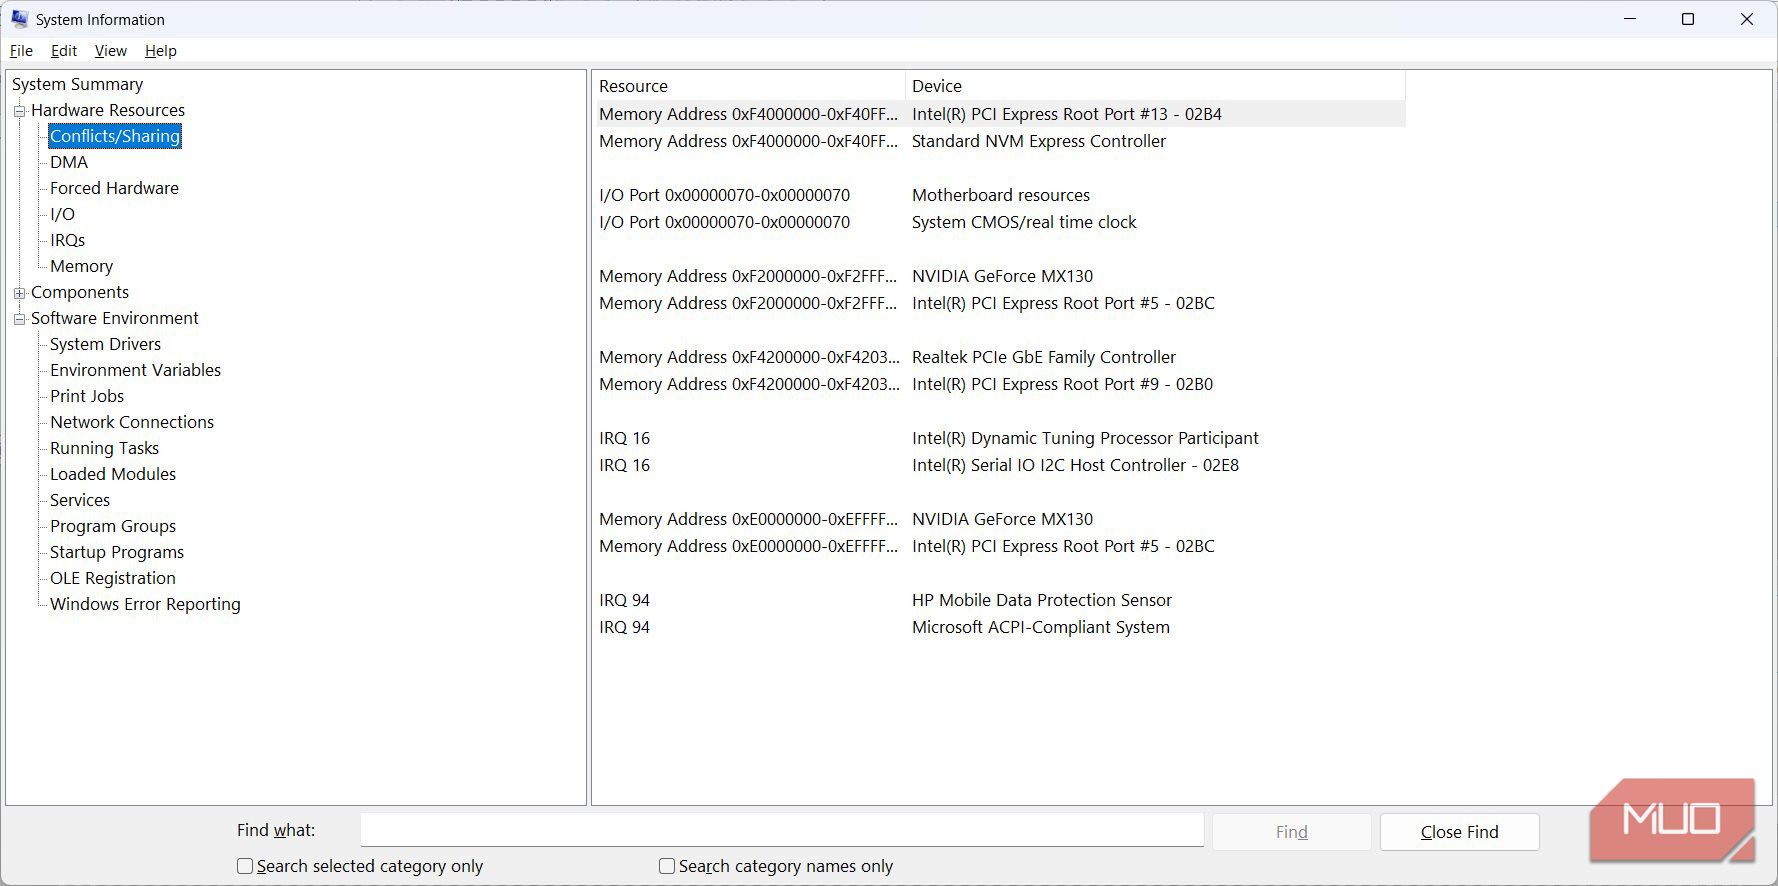Enable Search category names only checkbox
The image size is (1778, 886).
click(x=667, y=866)
